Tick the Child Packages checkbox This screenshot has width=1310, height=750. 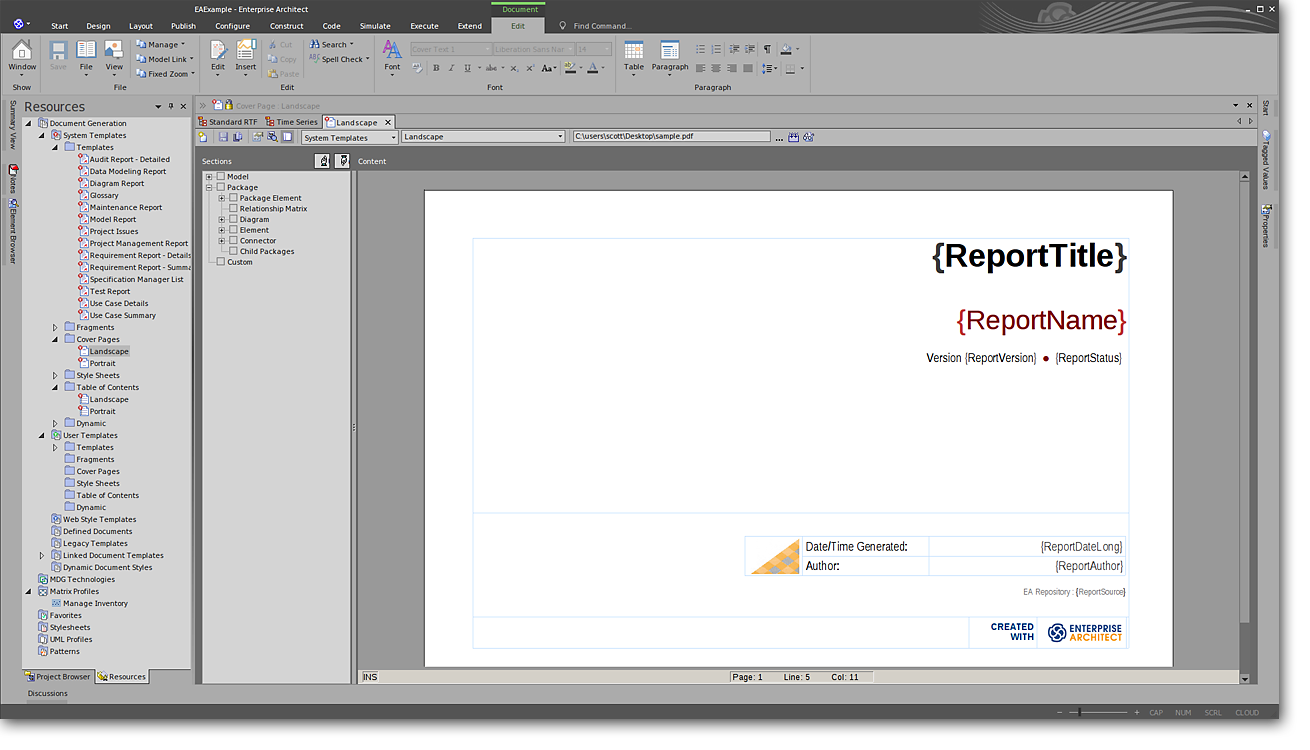coord(234,252)
